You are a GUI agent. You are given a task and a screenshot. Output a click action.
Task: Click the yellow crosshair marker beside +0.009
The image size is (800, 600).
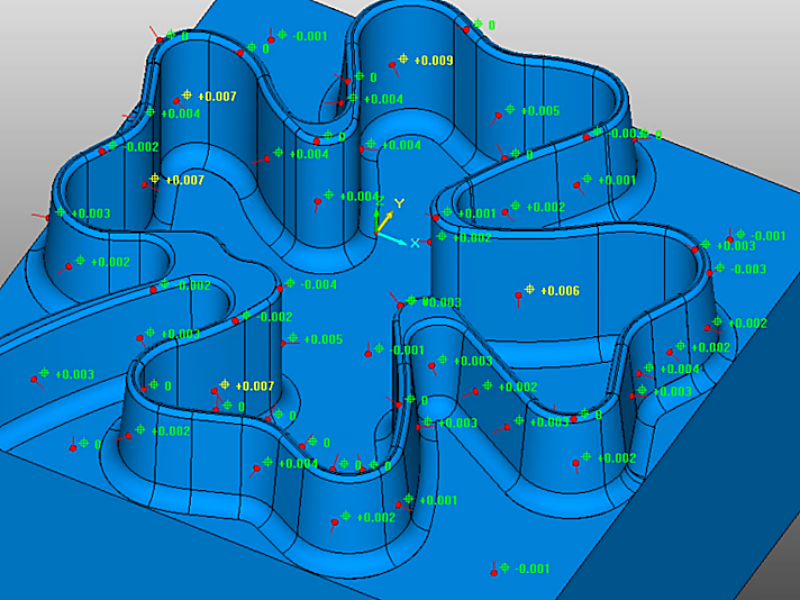click(x=403, y=59)
